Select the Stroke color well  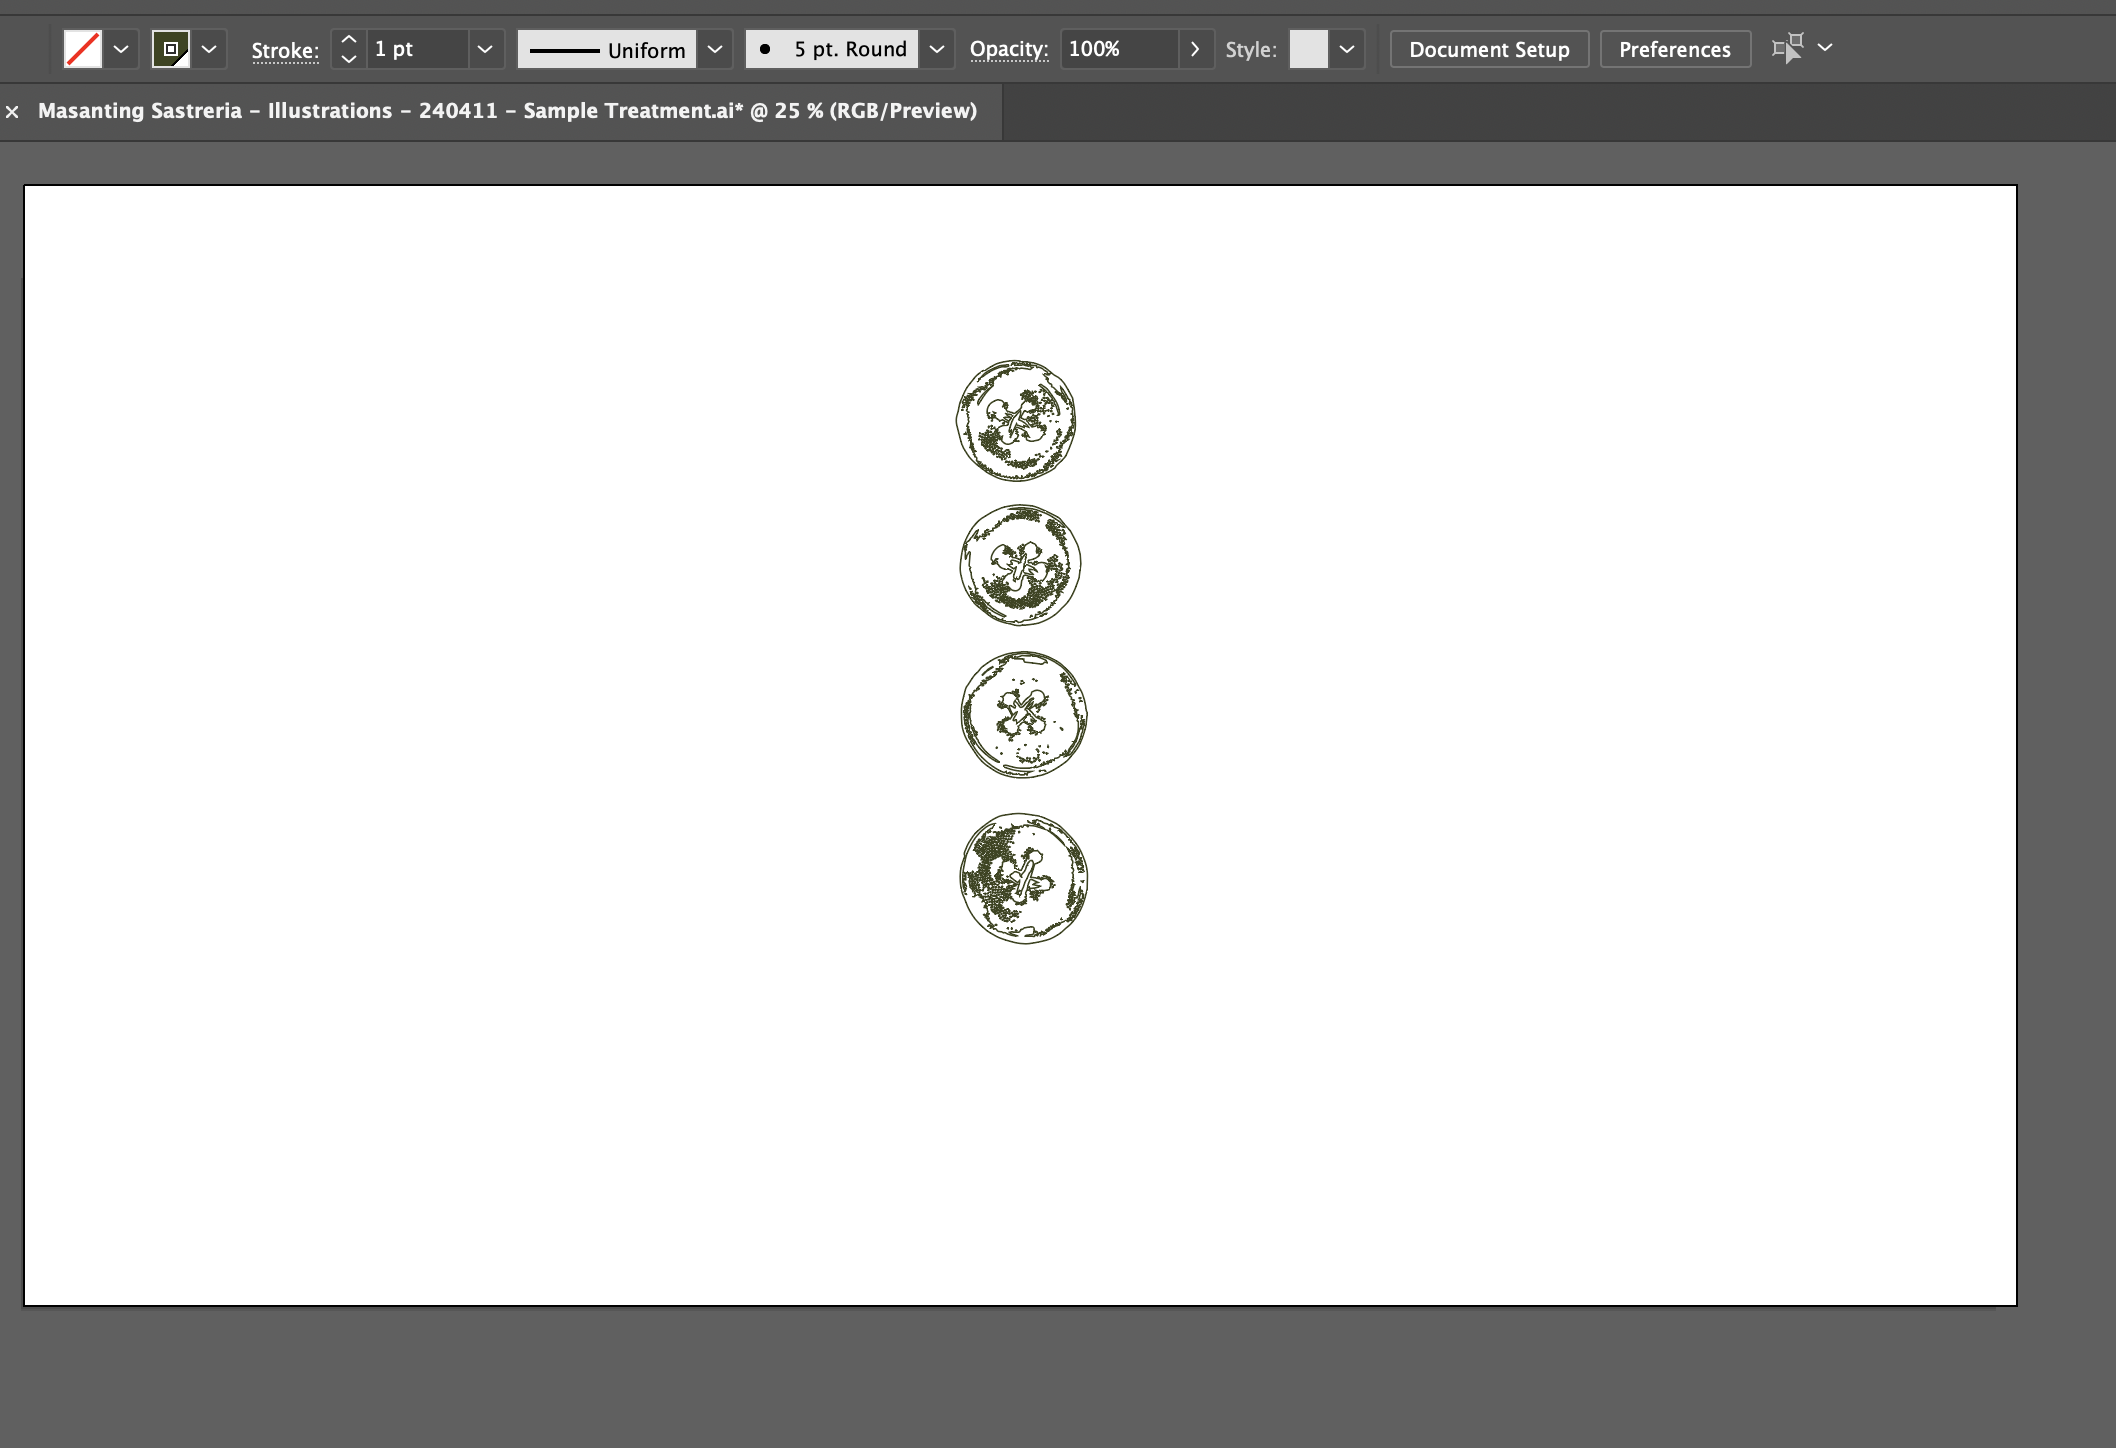(x=172, y=48)
